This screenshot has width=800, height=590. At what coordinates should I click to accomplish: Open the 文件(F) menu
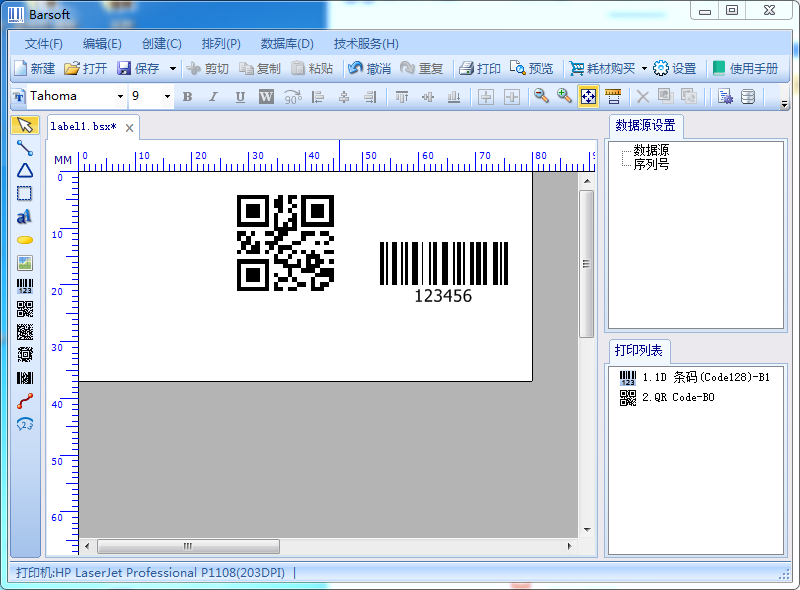[x=44, y=44]
